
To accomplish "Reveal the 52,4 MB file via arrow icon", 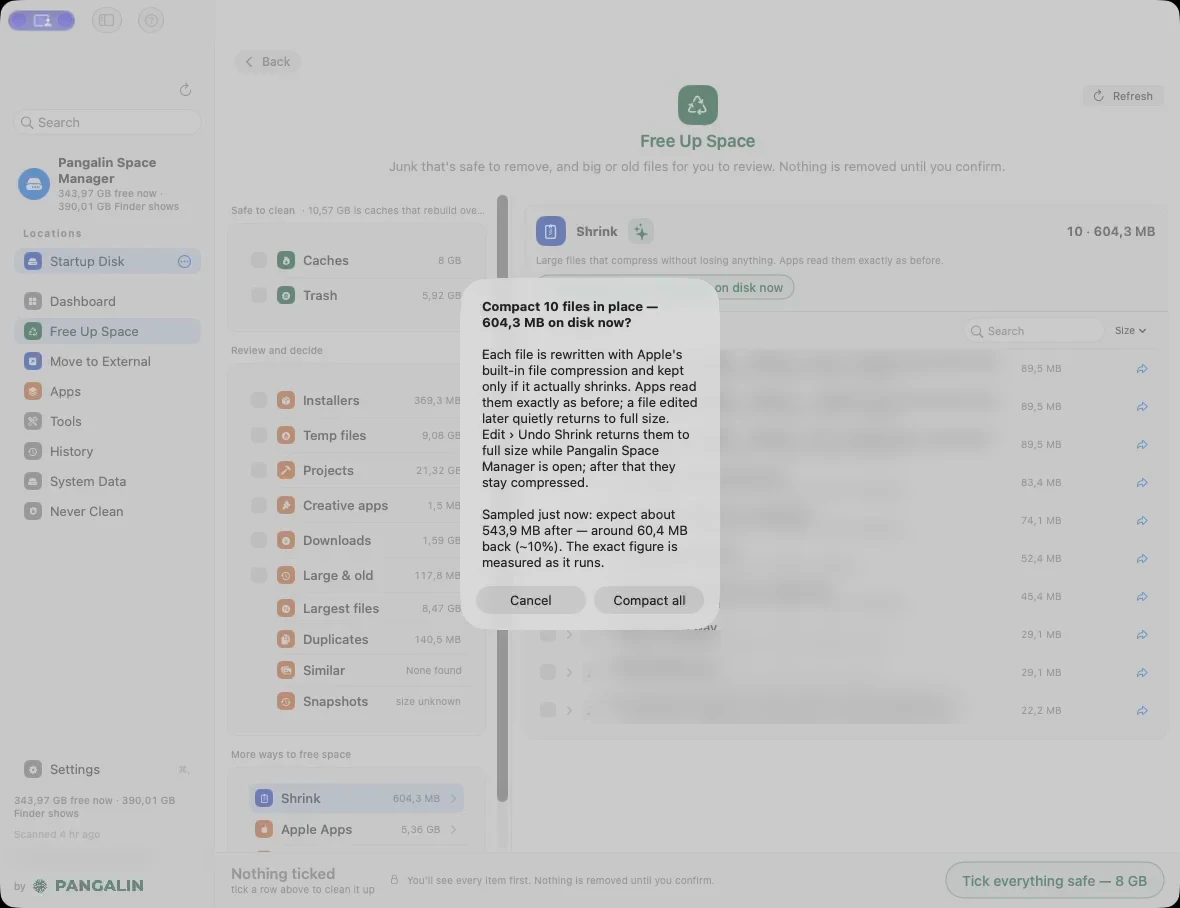I will pyautogui.click(x=1142, y=558).
